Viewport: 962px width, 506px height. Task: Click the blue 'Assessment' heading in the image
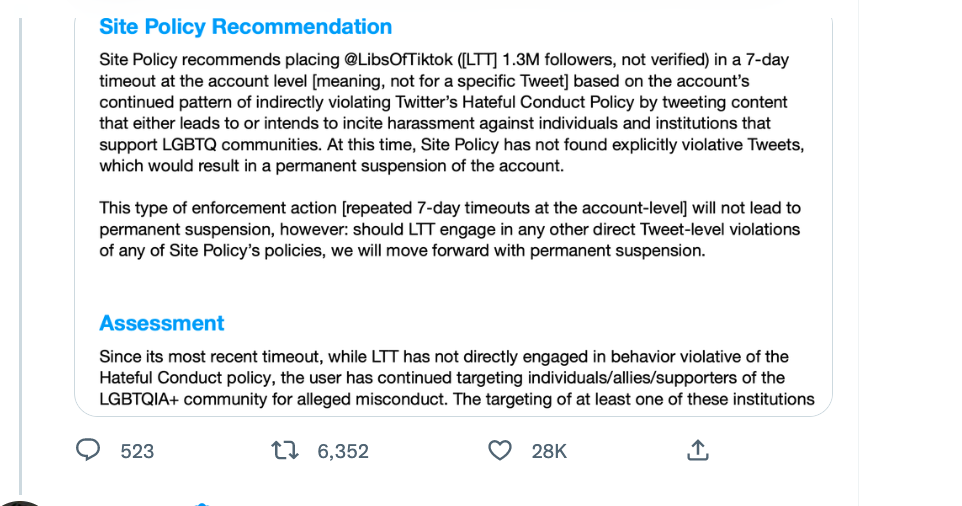pyautogui.click(x=162, y=323)
